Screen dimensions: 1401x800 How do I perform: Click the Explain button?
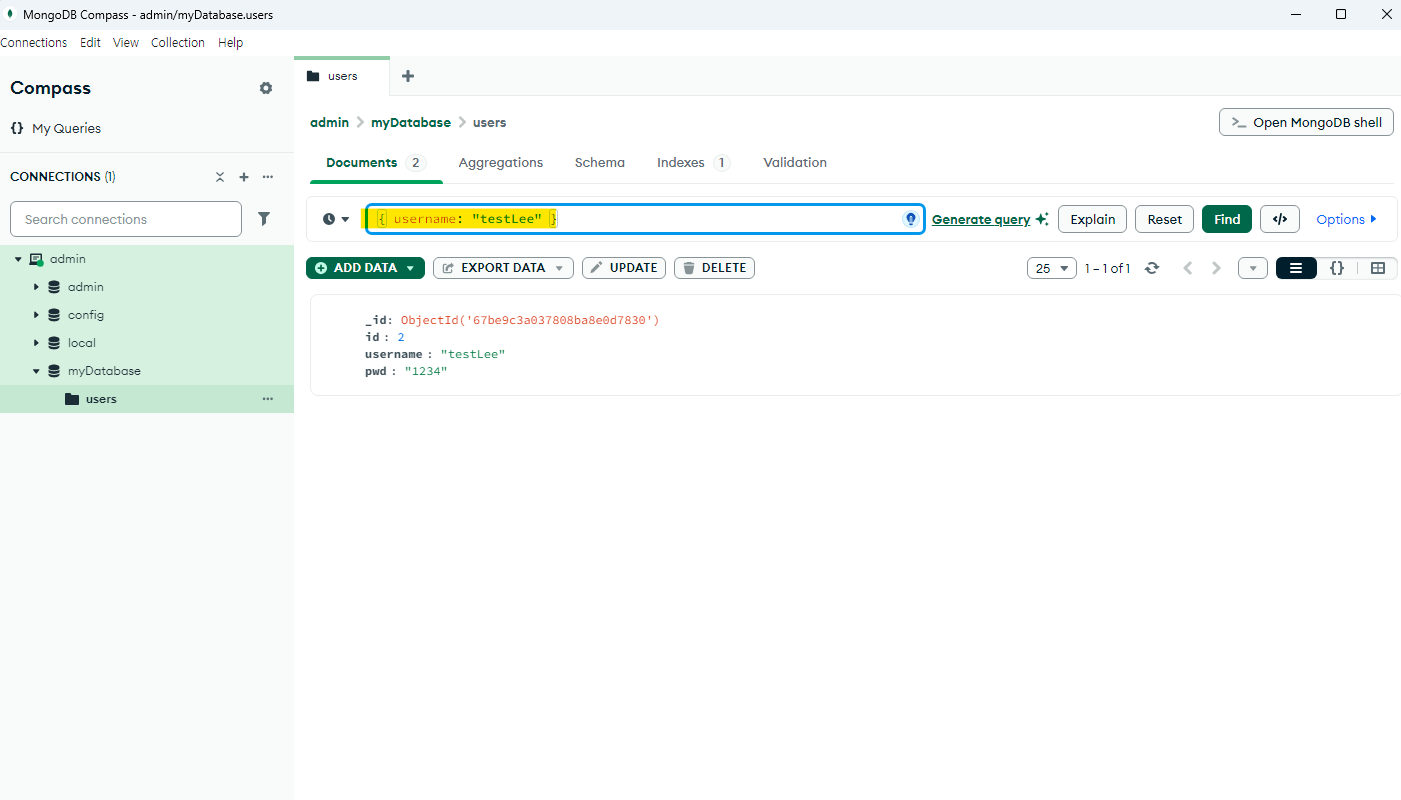[1093, 219]
